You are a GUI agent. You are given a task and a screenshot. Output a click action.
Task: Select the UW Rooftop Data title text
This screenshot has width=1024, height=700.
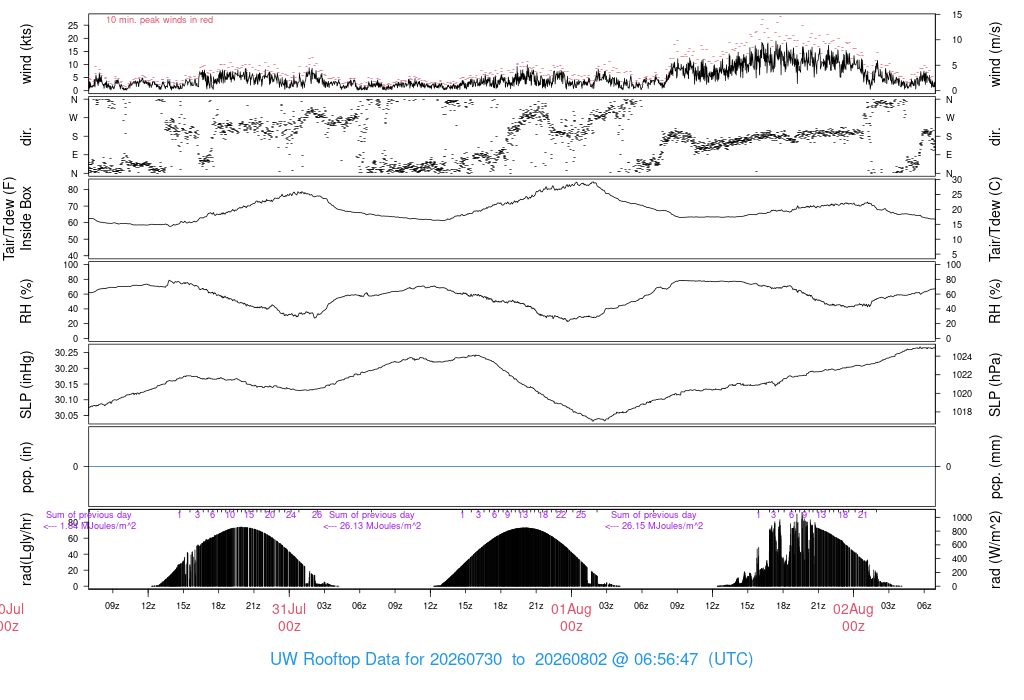click(x=511, y=659)
